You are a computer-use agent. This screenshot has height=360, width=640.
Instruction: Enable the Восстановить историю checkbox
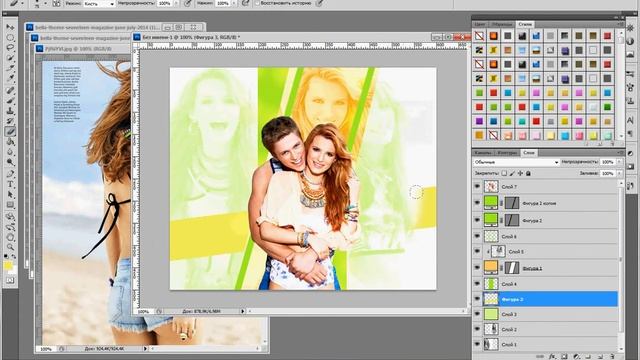[257, 3]
